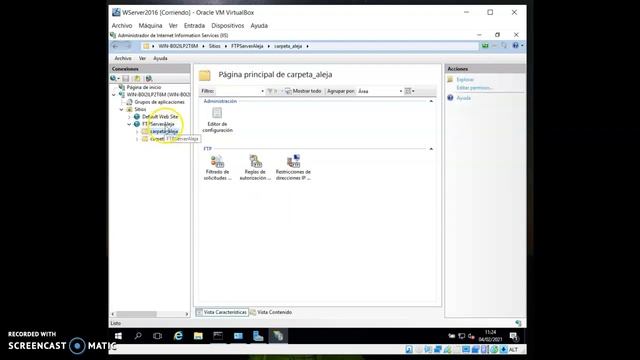This screenshot has height=360, width=640.
Task: Select Página de inicio in tree
Action: [144, 87]
